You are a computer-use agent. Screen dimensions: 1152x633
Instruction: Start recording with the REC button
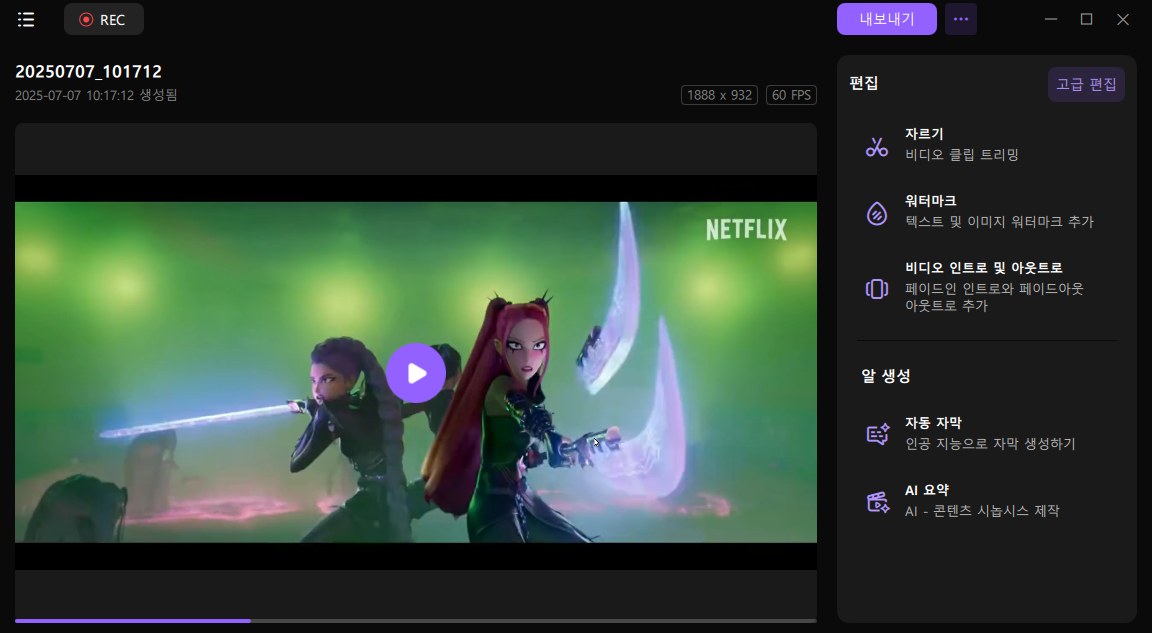pos(104,20)
